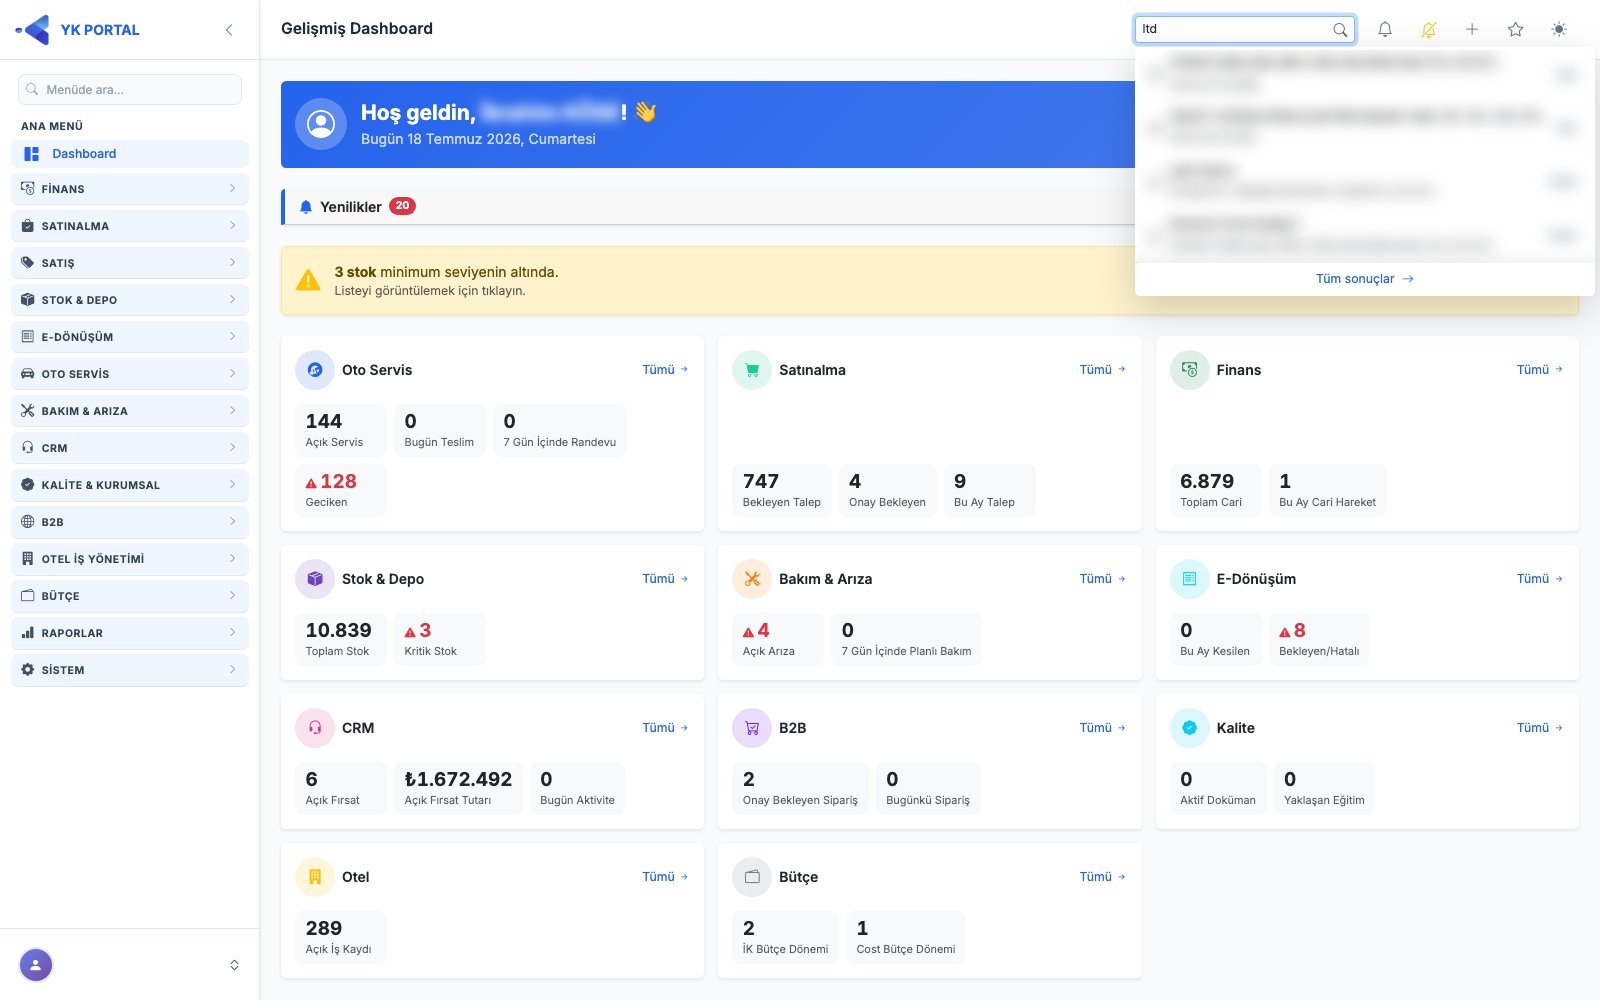
Task: Collapse the sidebar with the arrow button
Action: pyautogui.click(x=229, y=30)
